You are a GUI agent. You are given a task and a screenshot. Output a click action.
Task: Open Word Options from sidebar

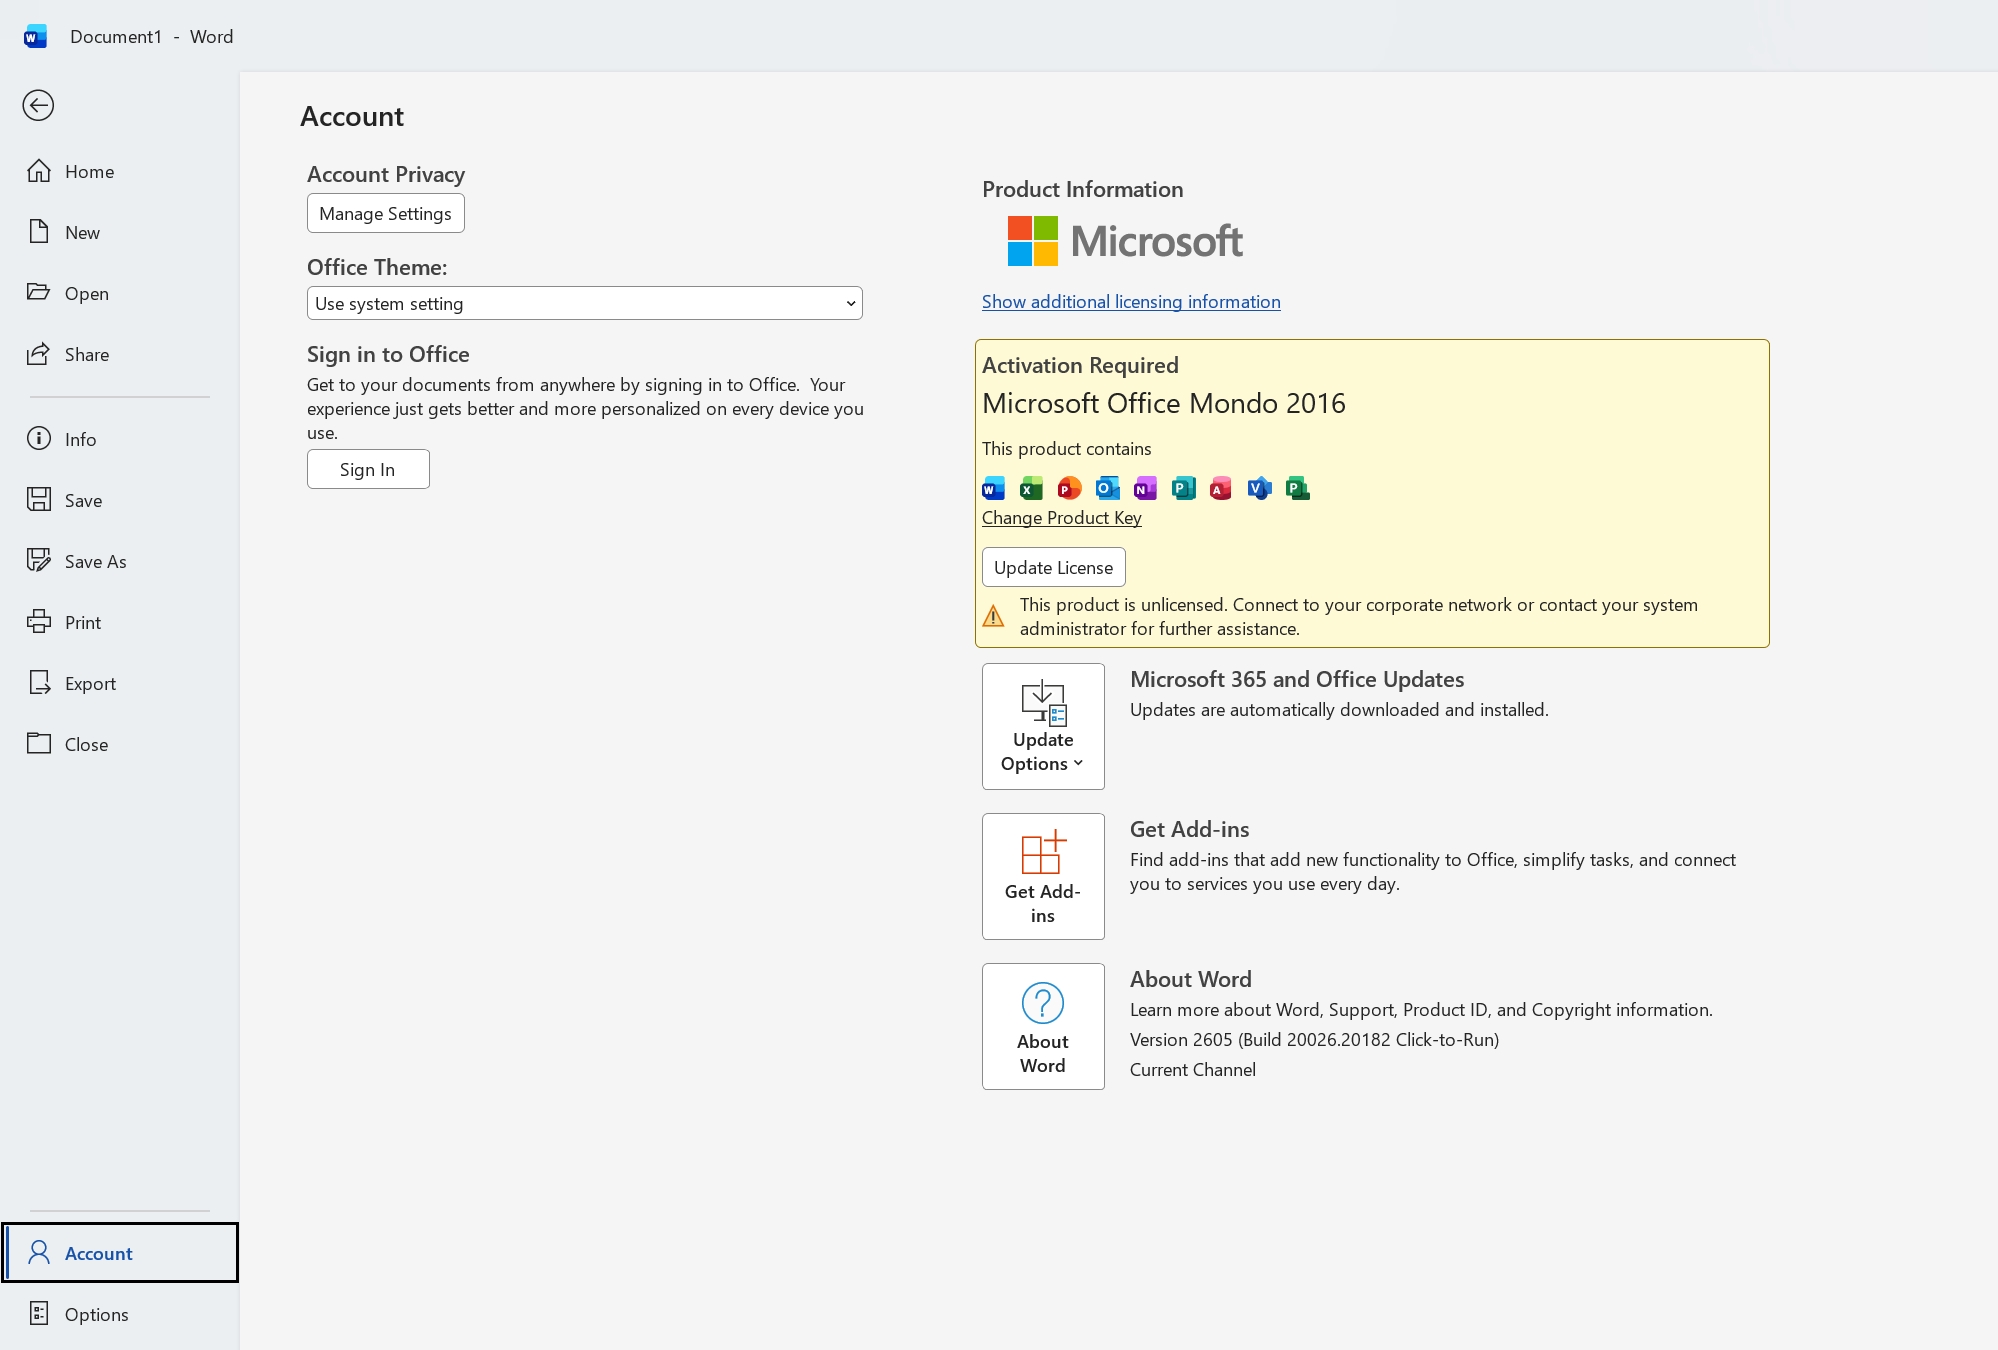(120, 1314)
